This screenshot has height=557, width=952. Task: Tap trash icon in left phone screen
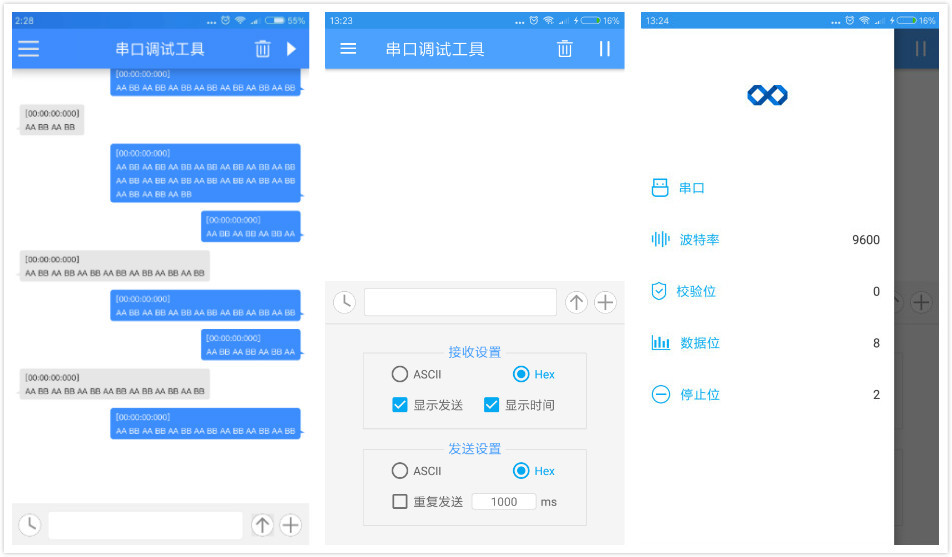[x=262, y=49]
